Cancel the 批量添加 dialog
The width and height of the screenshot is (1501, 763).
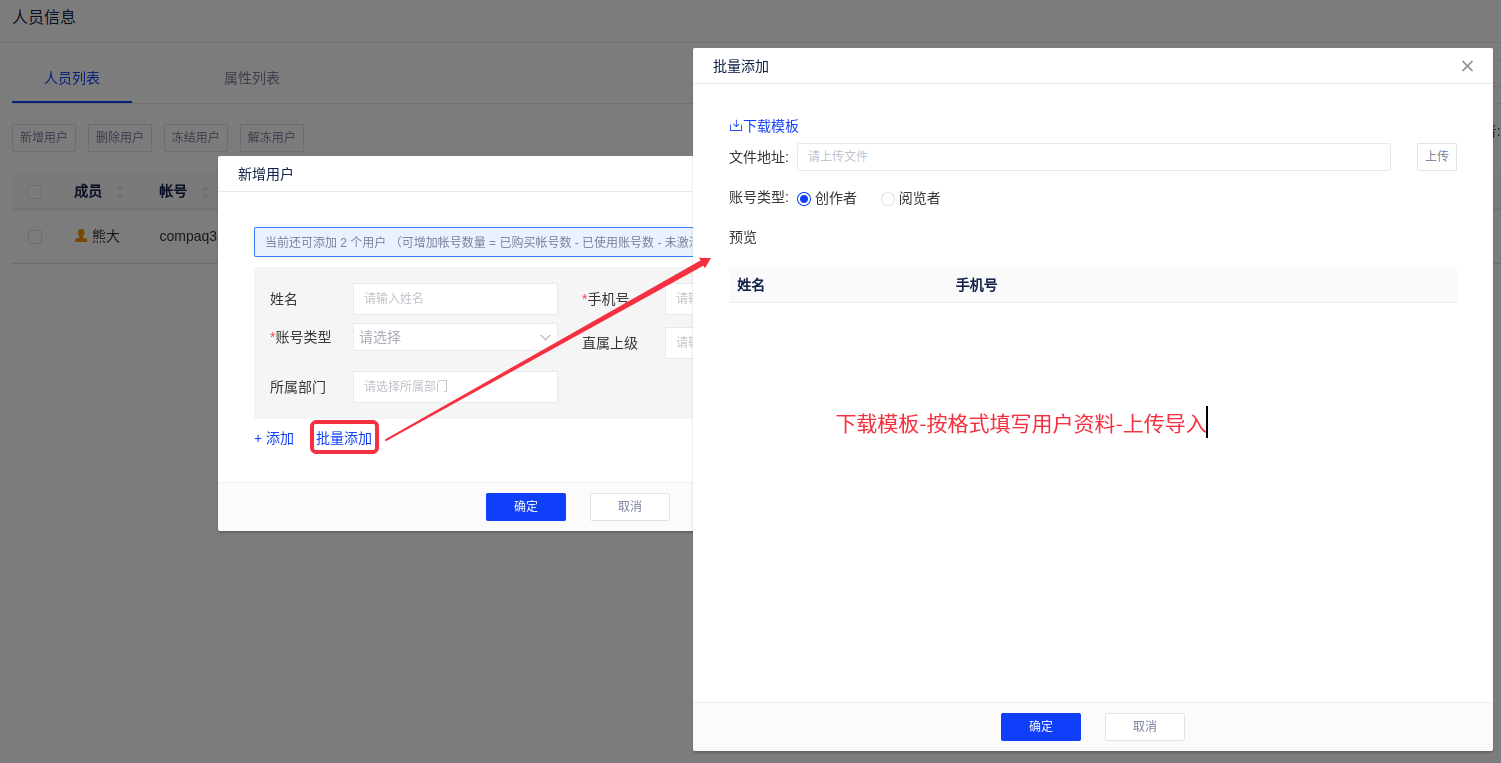pos(1144,727)
